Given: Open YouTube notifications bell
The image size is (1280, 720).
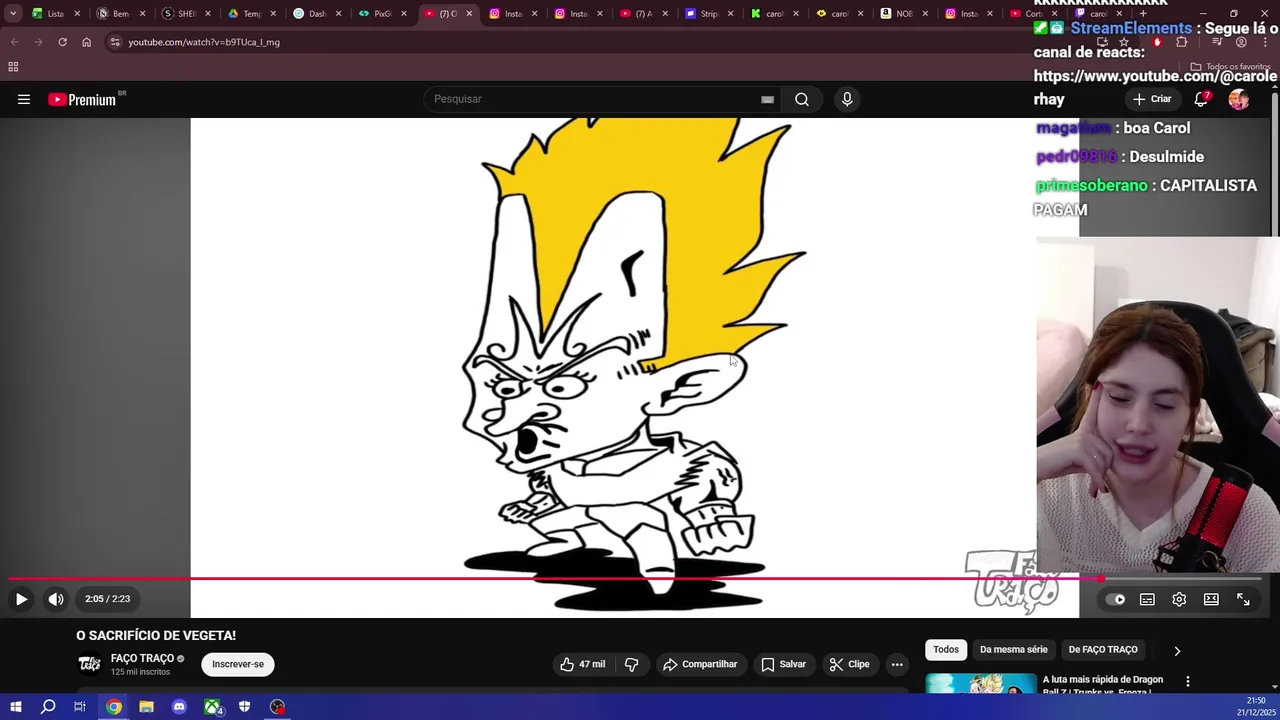Looking at the screenshot, I should [x=1201, y=99].
